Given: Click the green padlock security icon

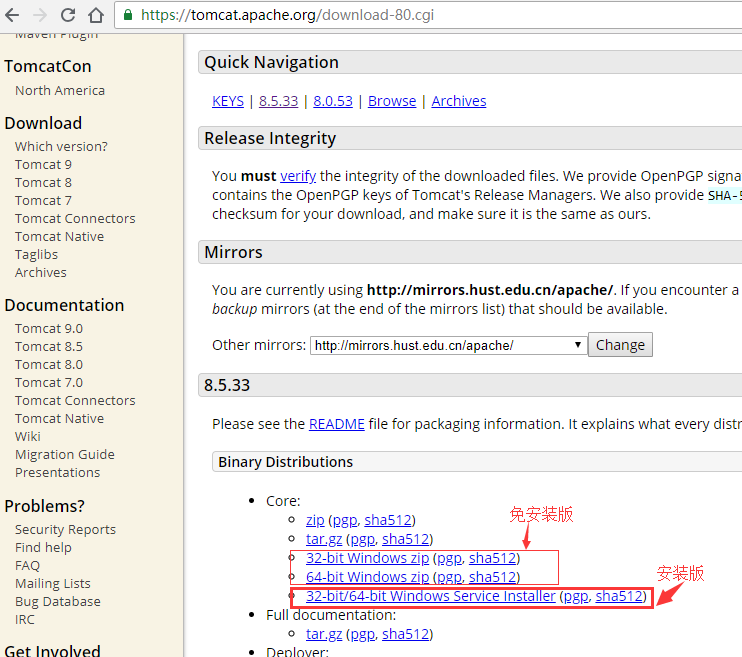Looking at the screenshot, I should [x=128, y=15].
